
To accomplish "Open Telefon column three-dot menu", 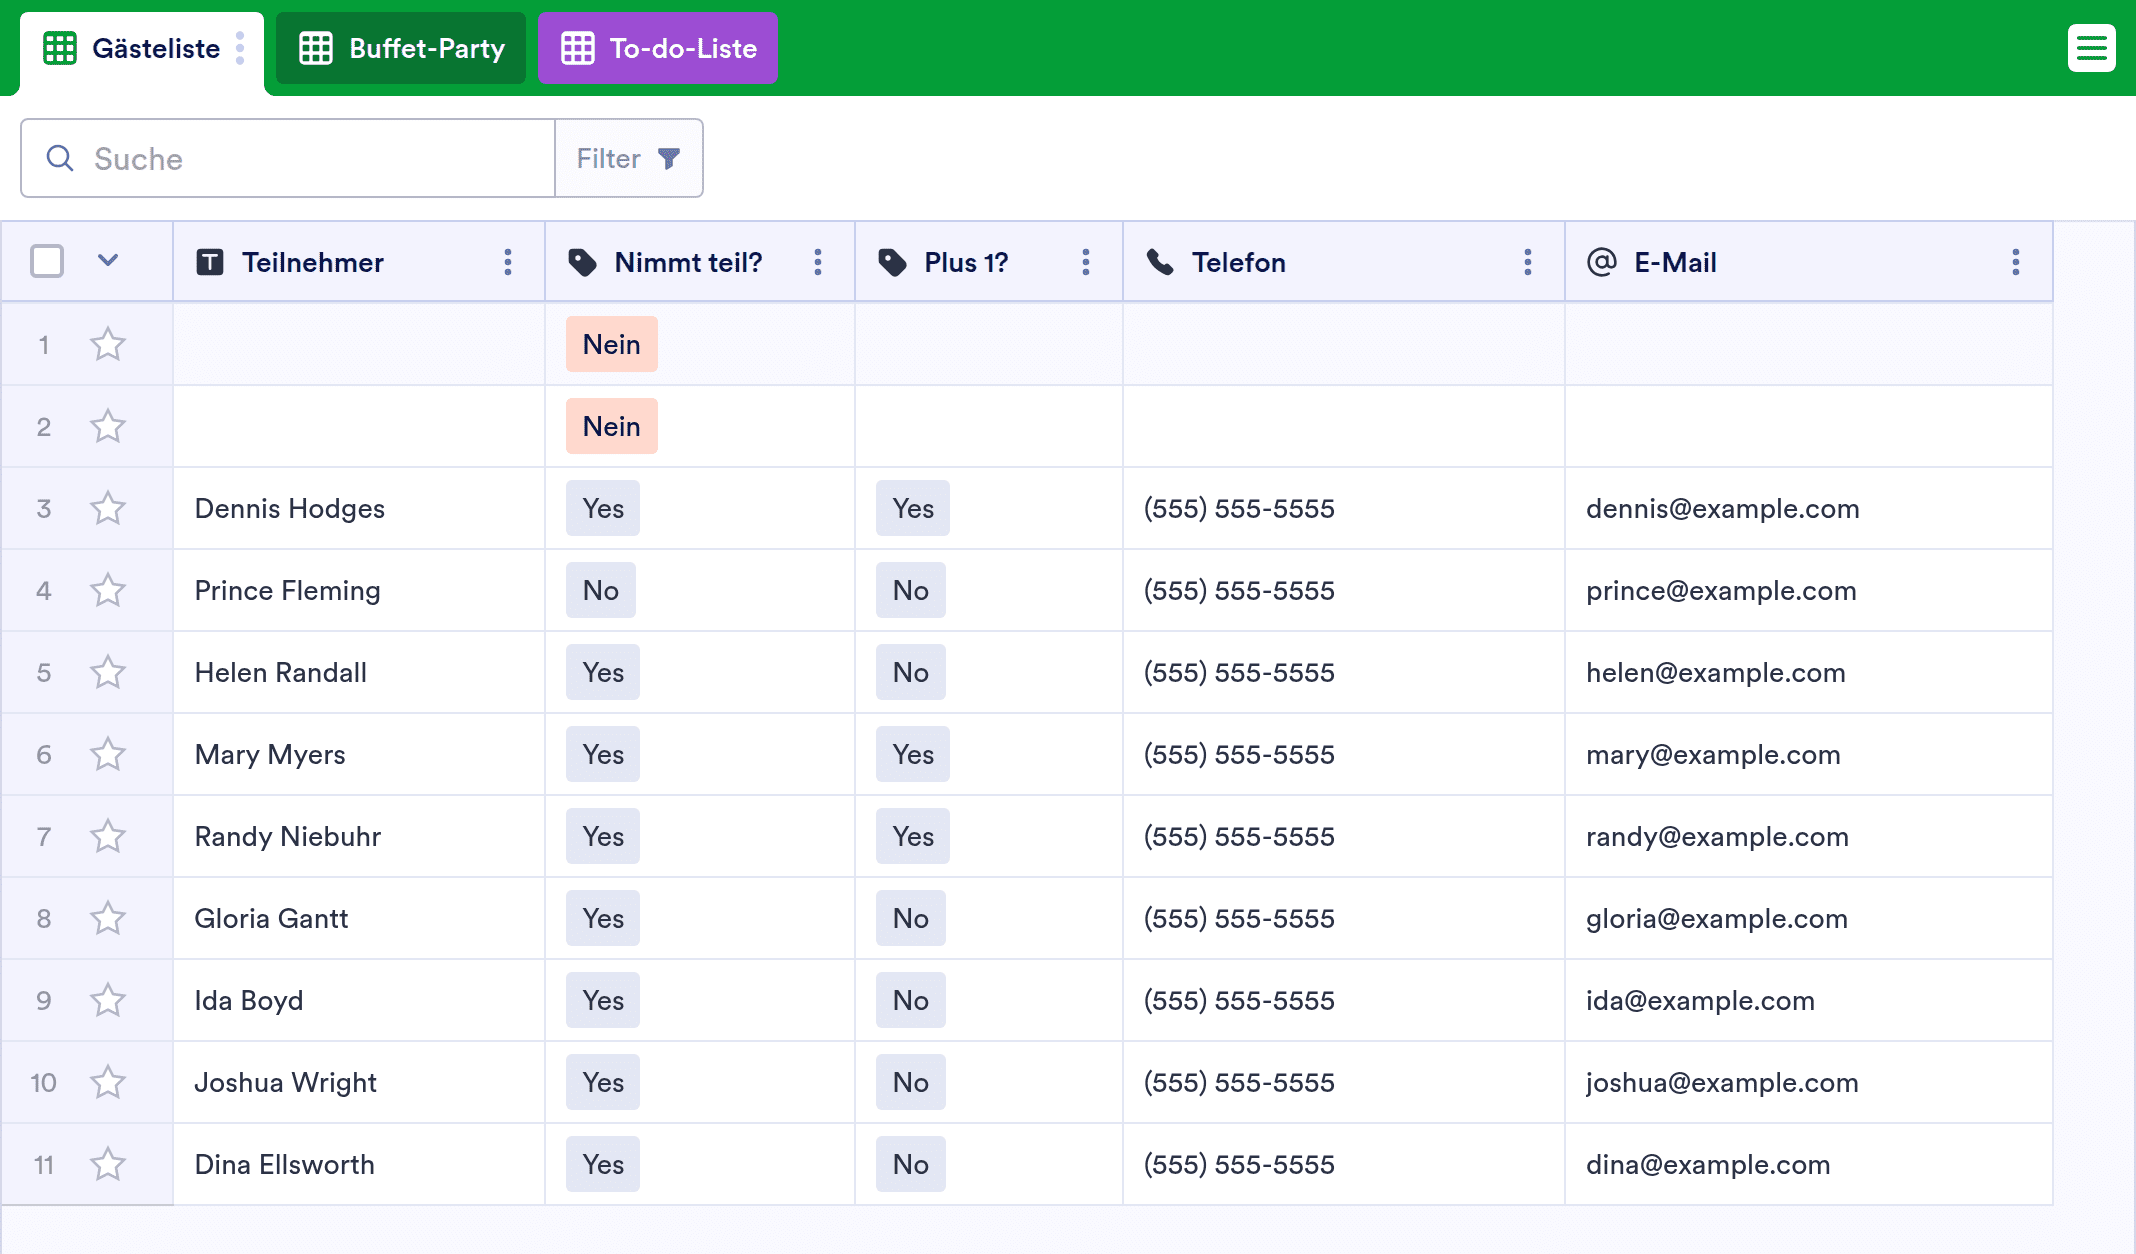I will [x=1527, y=262].
